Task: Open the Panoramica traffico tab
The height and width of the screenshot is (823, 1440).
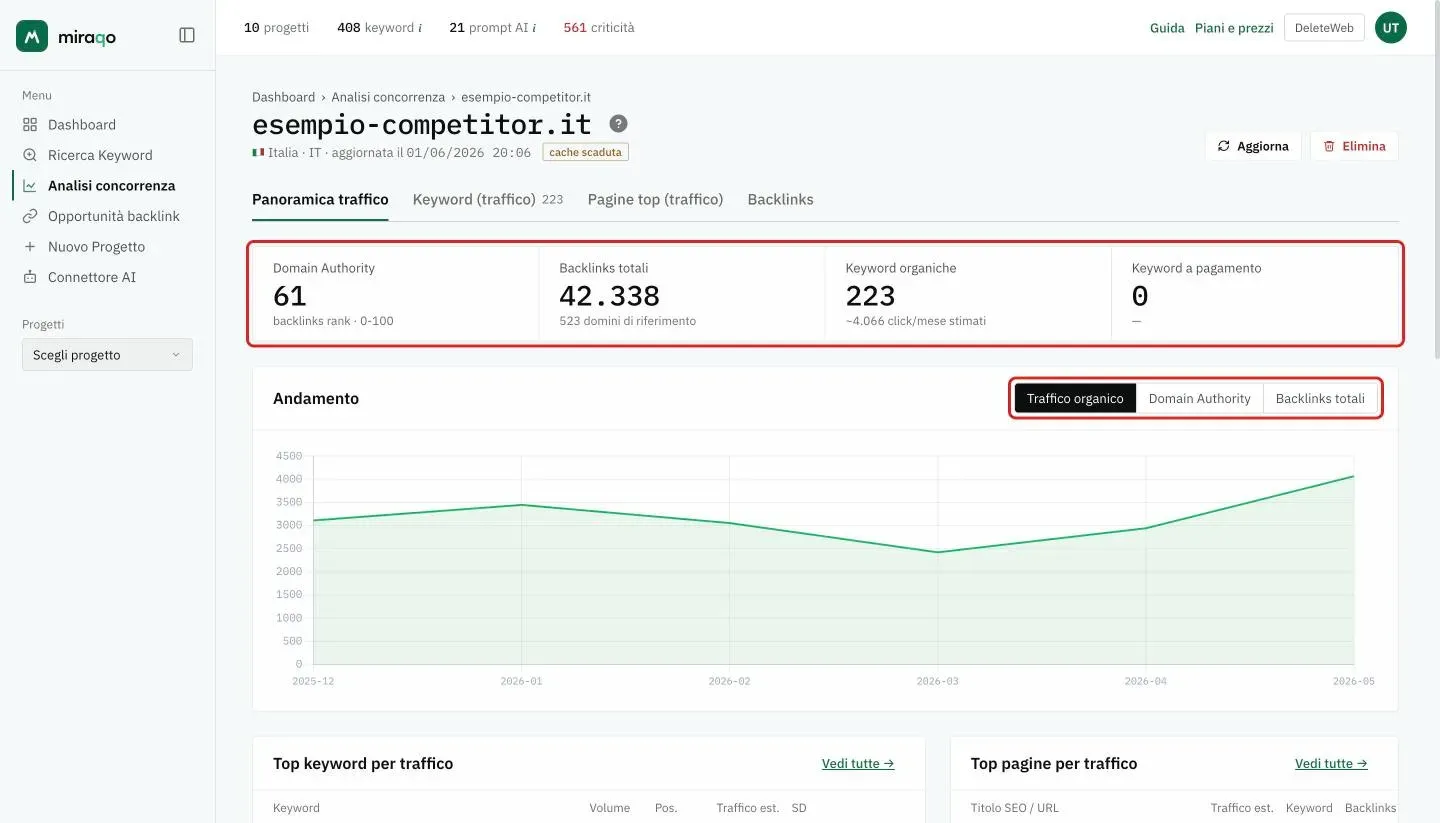Action: click(320, 199)
